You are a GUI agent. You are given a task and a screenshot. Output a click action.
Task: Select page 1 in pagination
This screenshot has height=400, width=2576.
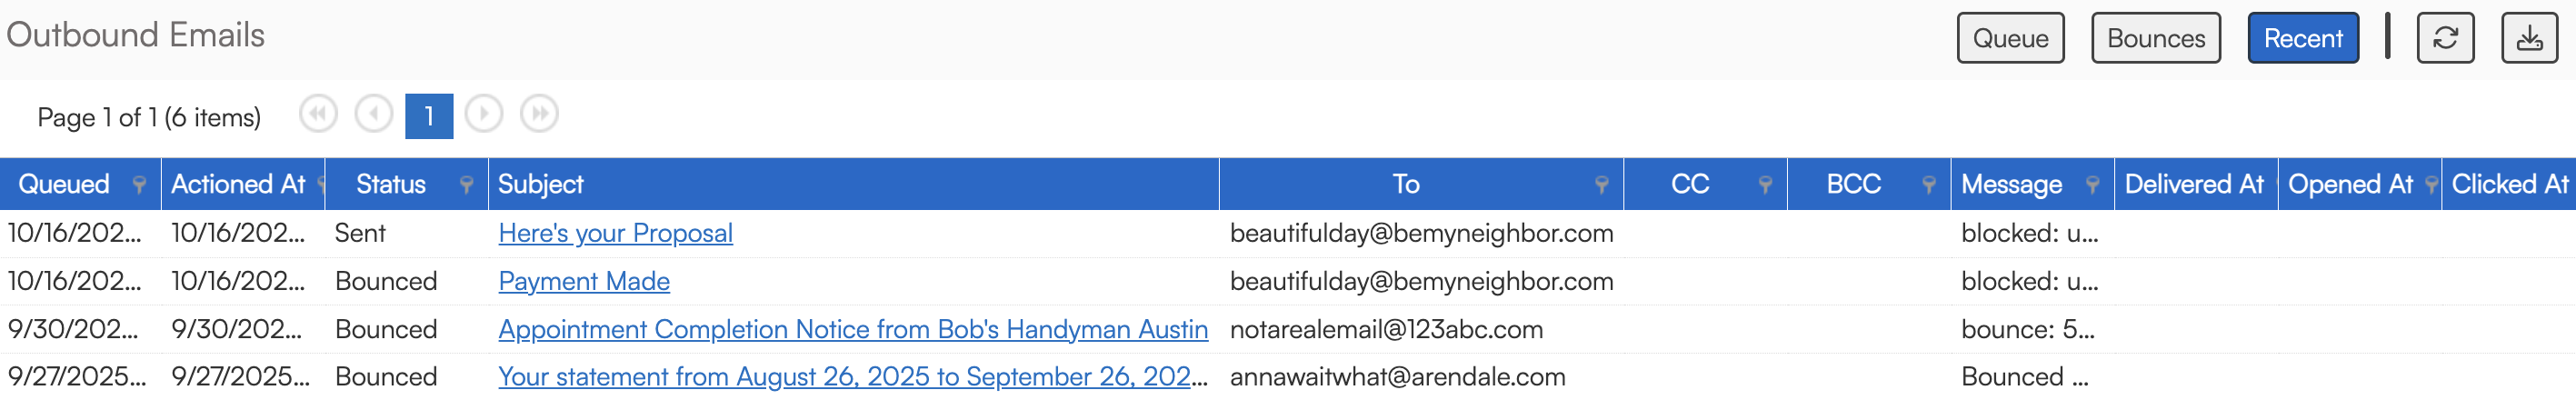[429, 116]
